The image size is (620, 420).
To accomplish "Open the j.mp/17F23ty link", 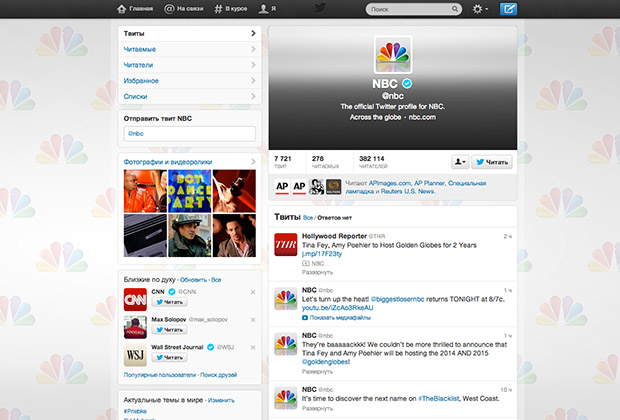I will [321, 254].
